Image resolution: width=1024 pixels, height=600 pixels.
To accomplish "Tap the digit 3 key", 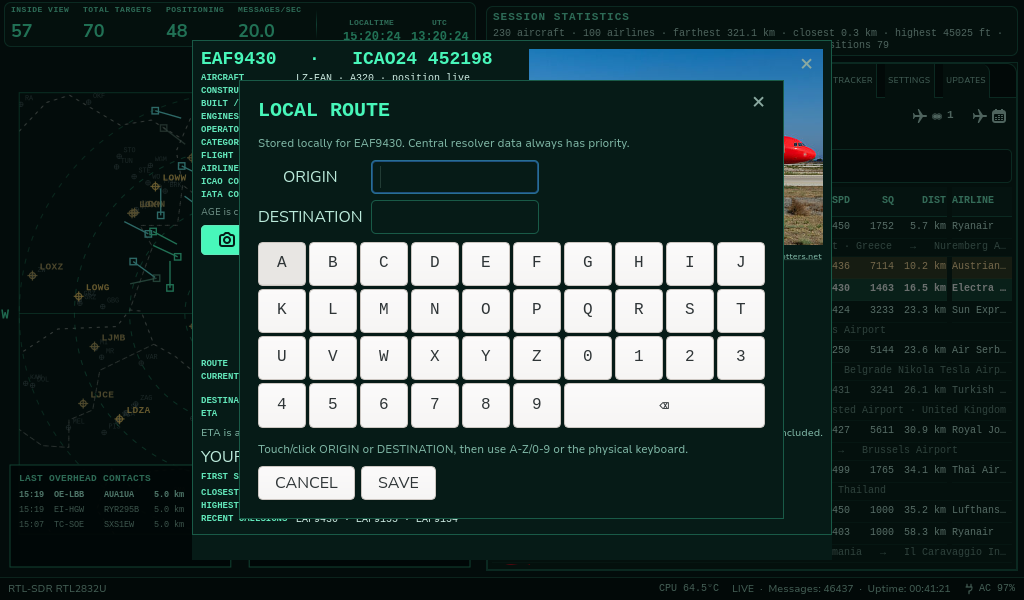I will point(741,358).
